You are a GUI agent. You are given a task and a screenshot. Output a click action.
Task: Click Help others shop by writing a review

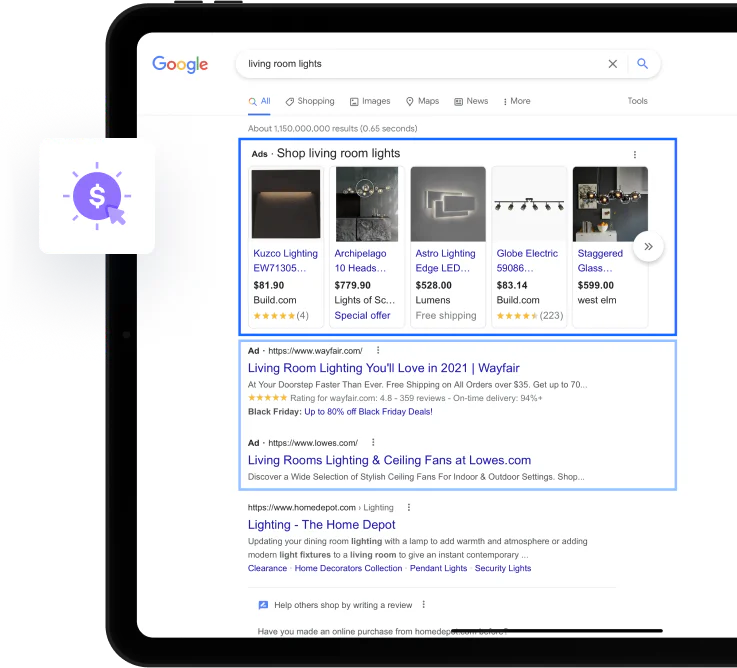pyautogui.click(x=343, y=605)
